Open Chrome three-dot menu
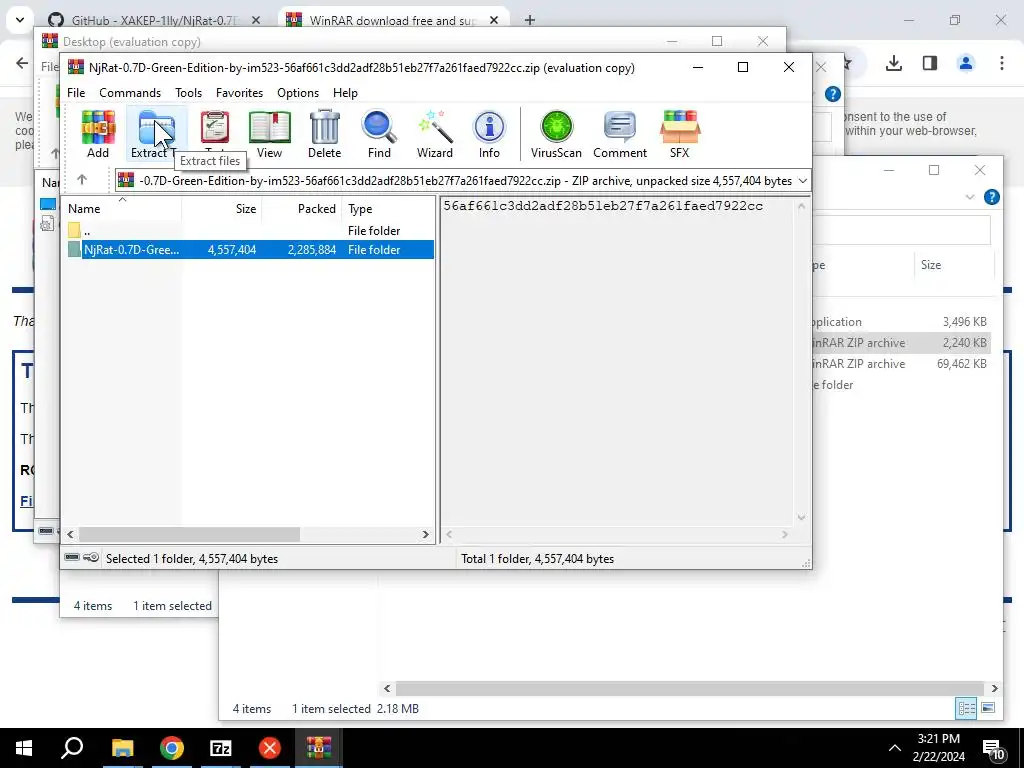This screenshot has width=1024, height=768. pyautogui.click(x=1002, y=63)
